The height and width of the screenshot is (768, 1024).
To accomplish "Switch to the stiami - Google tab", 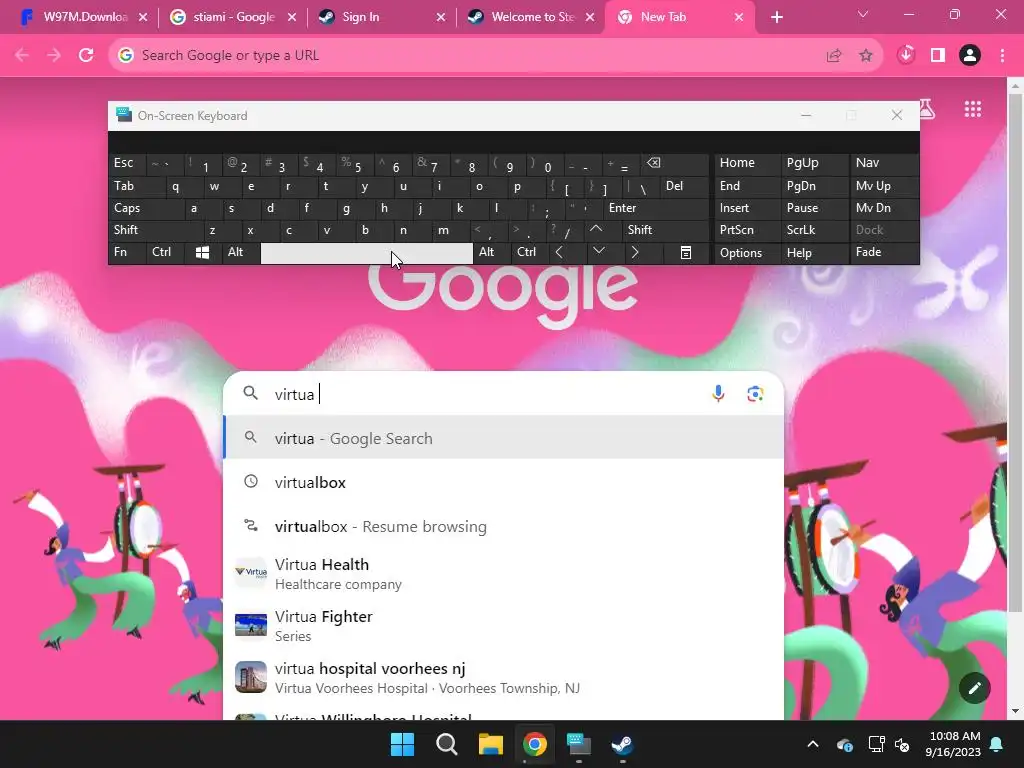I will pyautogui.click(x=232, y=17).
